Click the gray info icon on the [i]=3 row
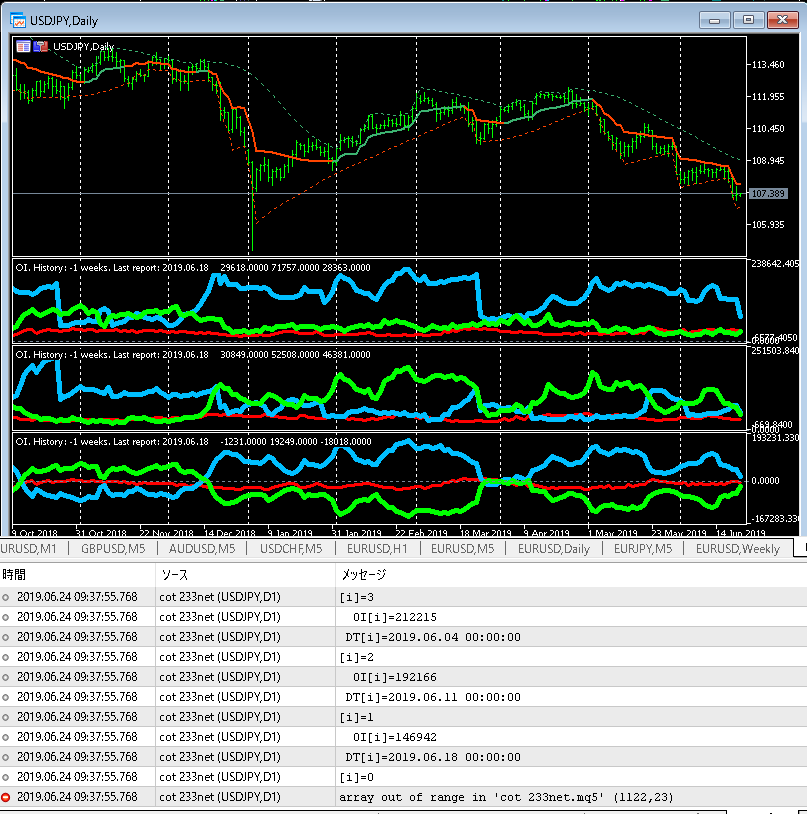 [8, 597]
